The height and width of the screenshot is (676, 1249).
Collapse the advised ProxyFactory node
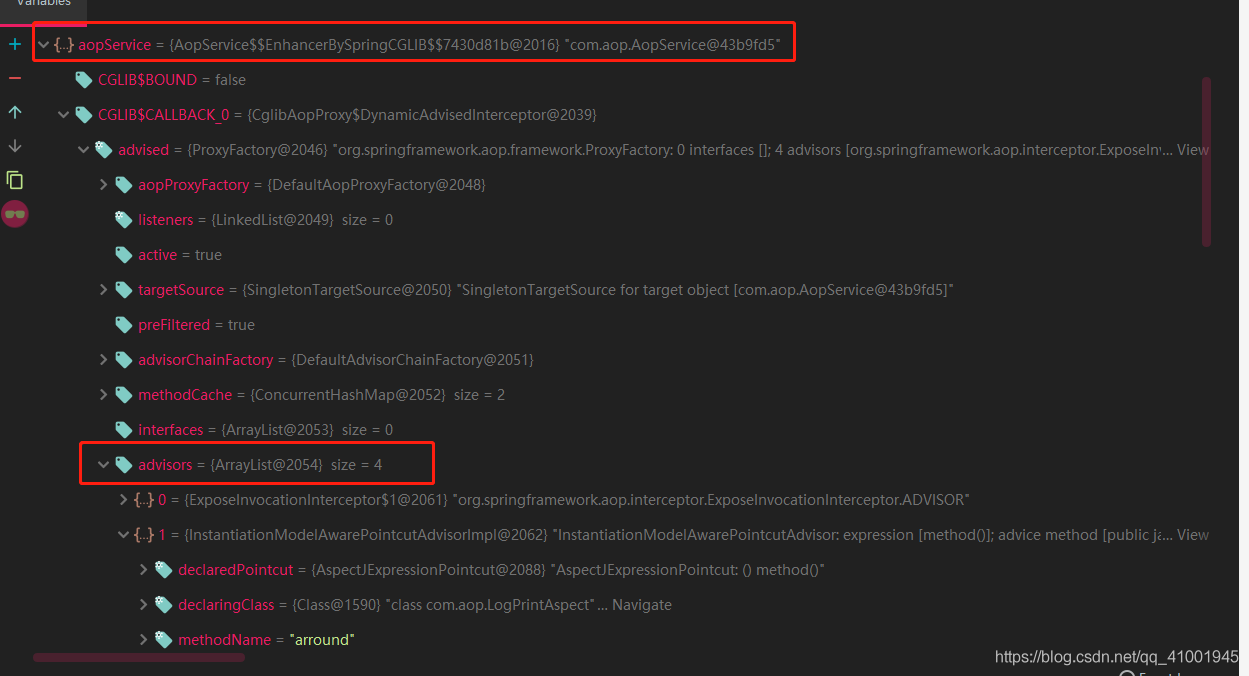pos(84,150)
